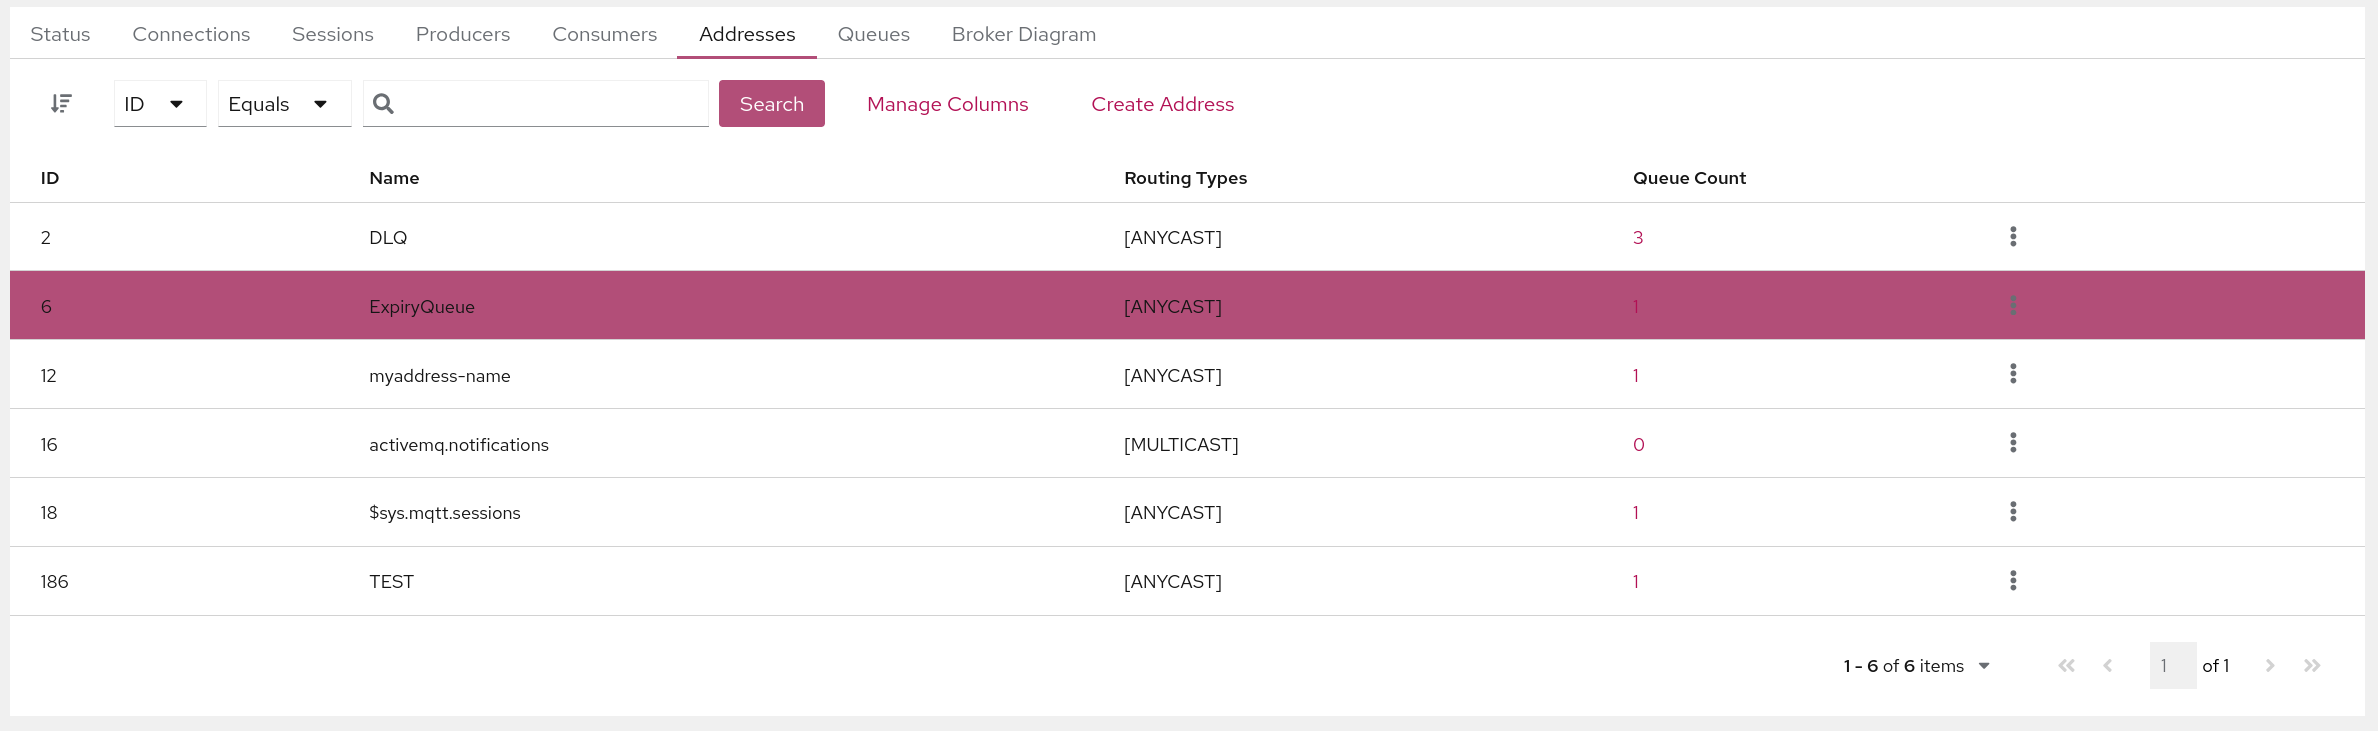Click DLQ queue count link 3
The image size is (2378, 731).
[1638, 238]
